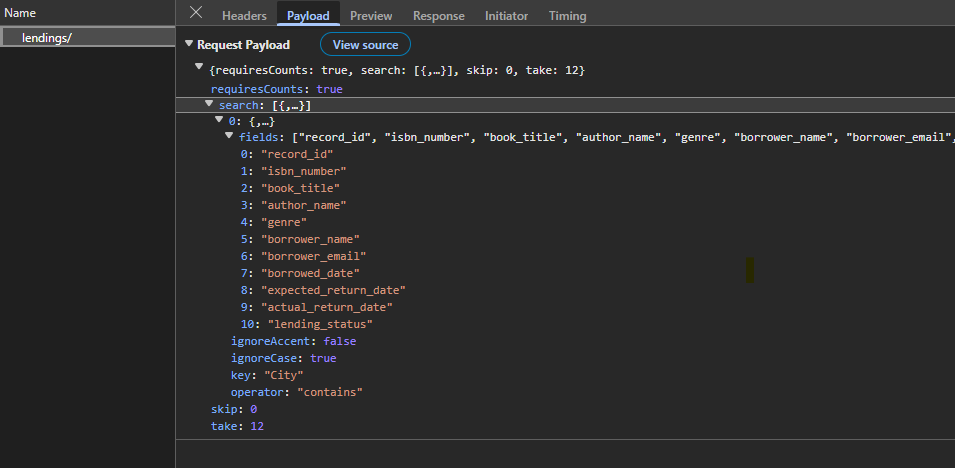Select the key: "City" line

pyautogui.click(x=267, y=375)
